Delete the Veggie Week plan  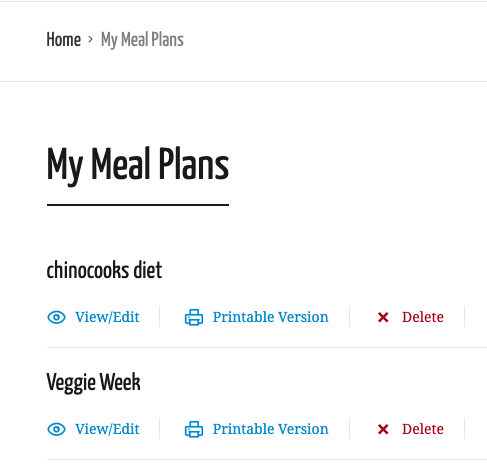pos(423,429)
